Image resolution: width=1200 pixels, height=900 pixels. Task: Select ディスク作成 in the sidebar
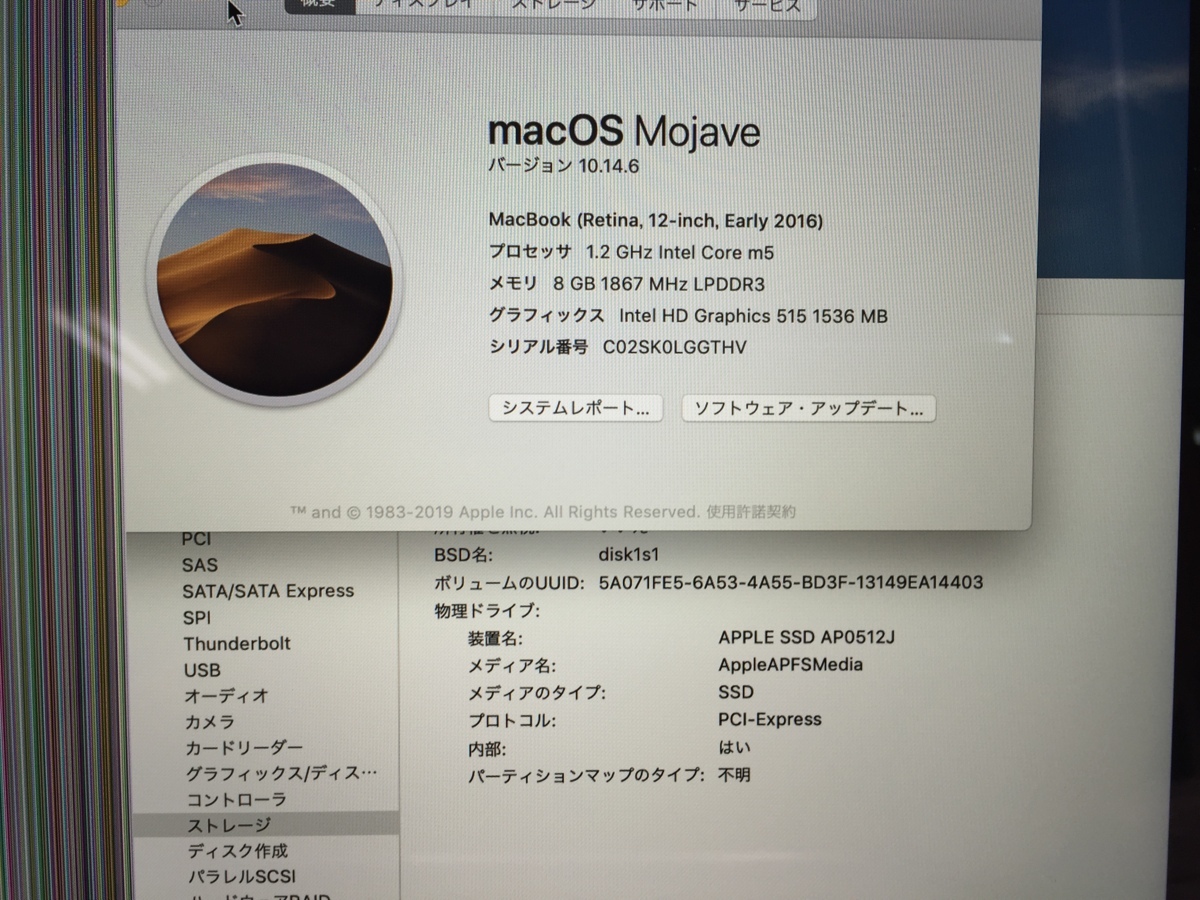238,851
